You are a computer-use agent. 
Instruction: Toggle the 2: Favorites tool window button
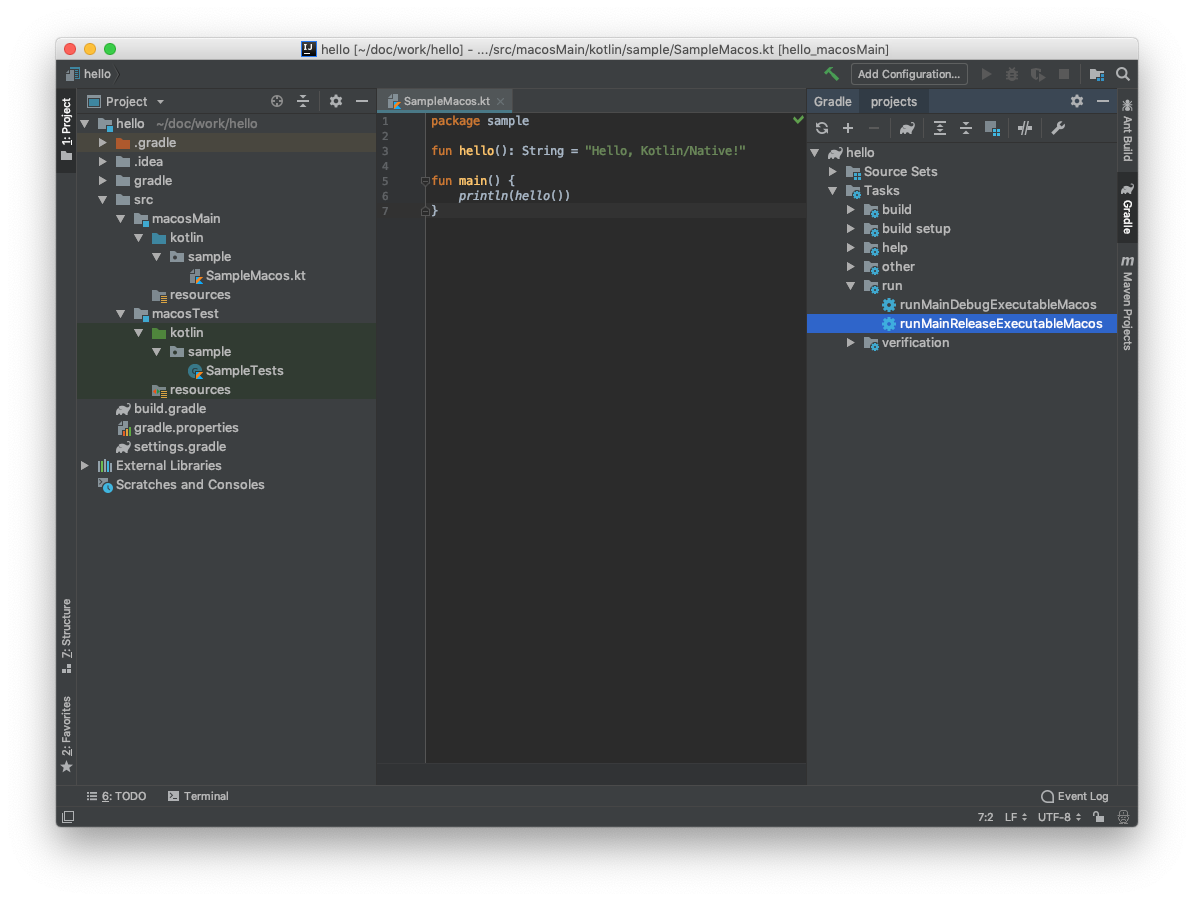(x=66, y=734)
